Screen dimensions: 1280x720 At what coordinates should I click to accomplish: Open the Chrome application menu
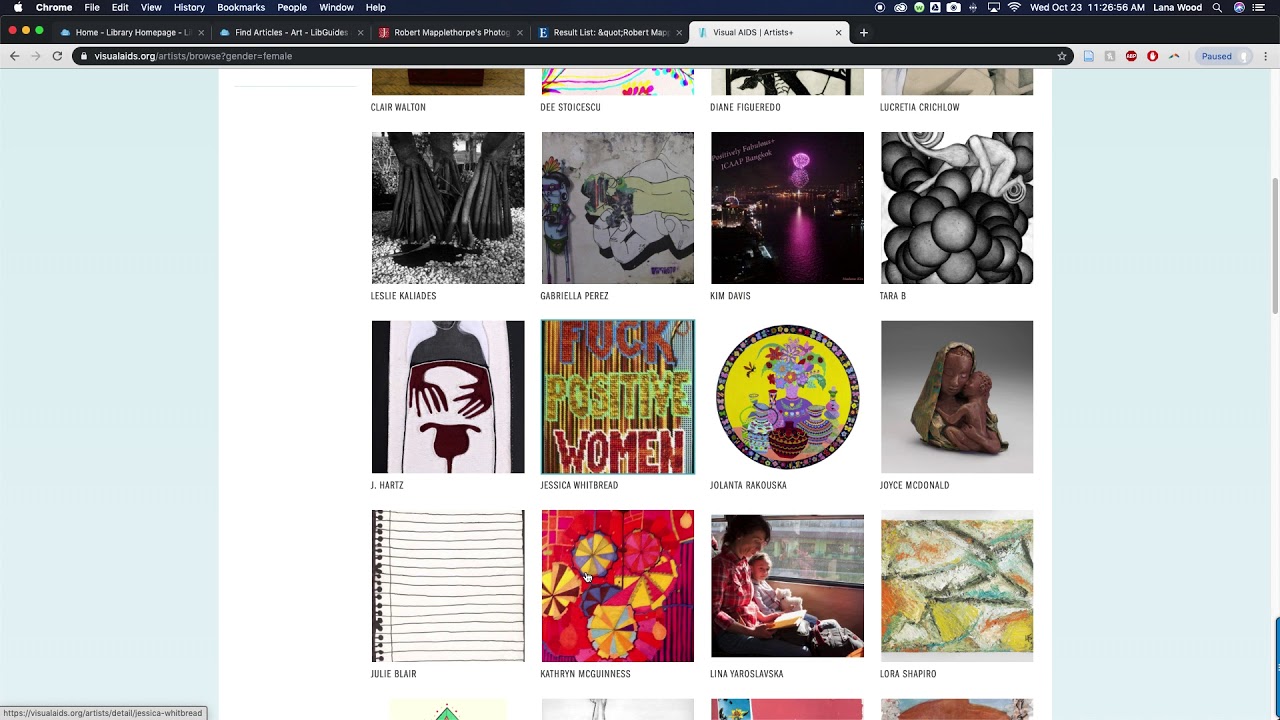click(54, 7)
